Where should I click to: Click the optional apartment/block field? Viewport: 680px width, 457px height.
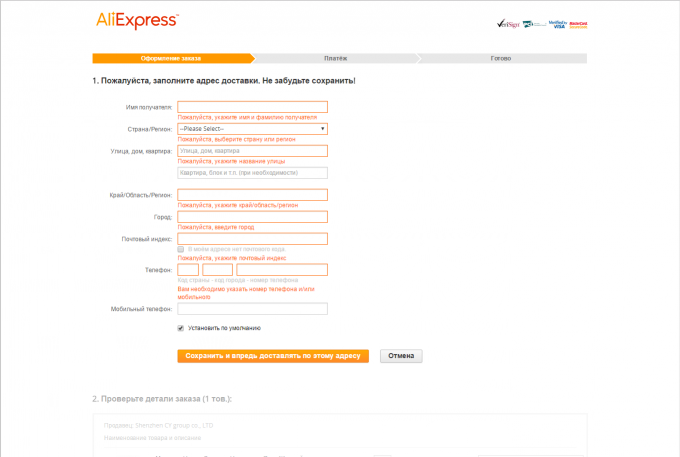pos(252,172)
